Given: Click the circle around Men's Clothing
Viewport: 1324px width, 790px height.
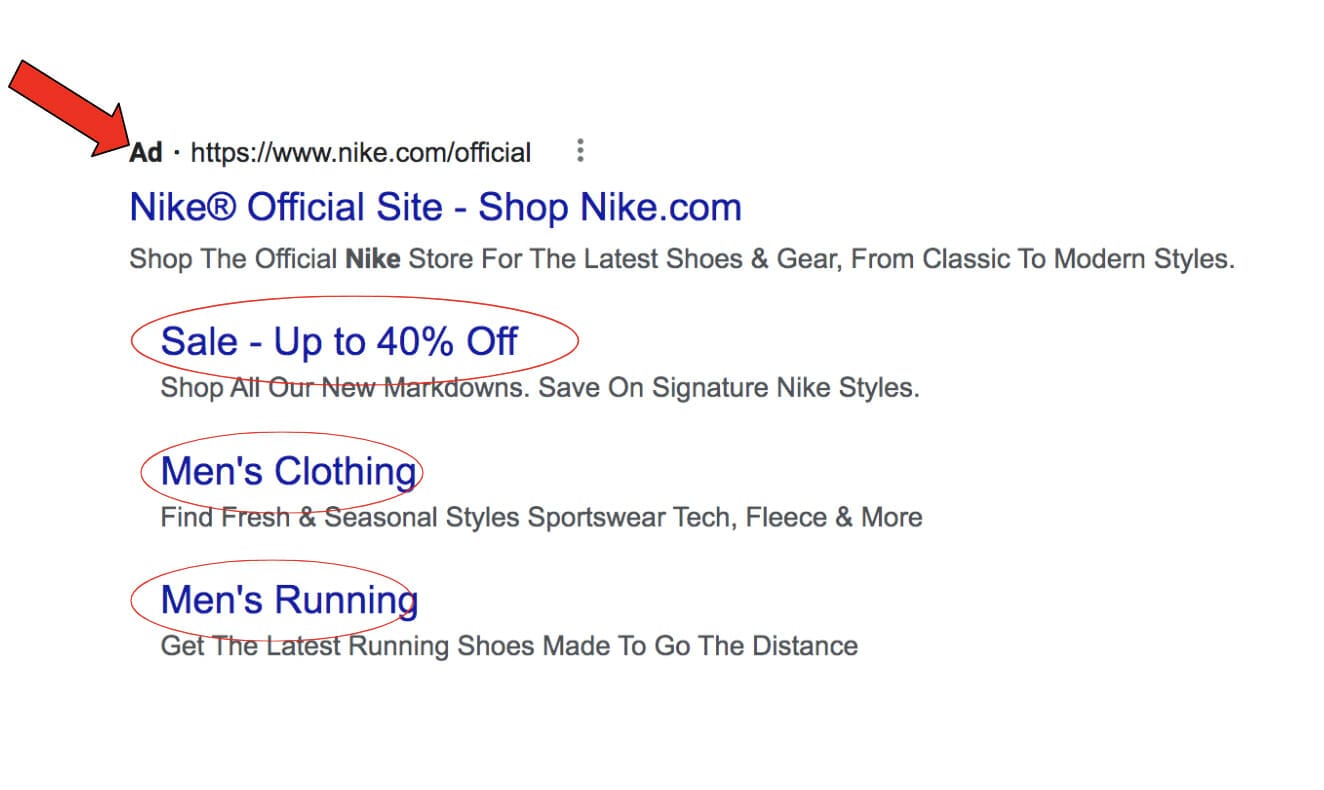Looking at the screenshot, I should pyautogui.click(x=285, y=470).
